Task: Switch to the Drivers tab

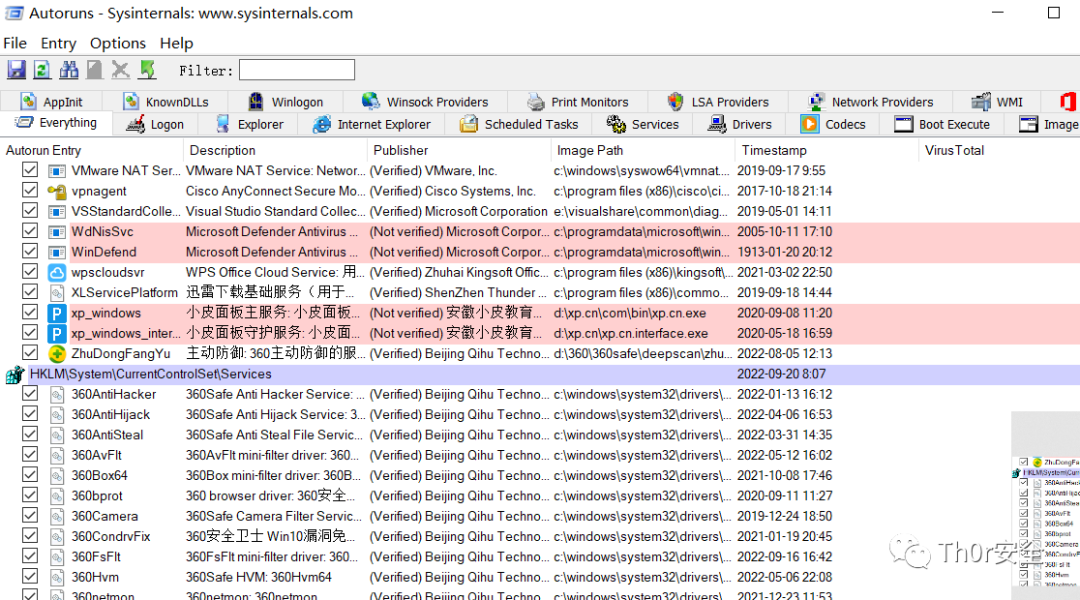Action: tap(740, 124)
